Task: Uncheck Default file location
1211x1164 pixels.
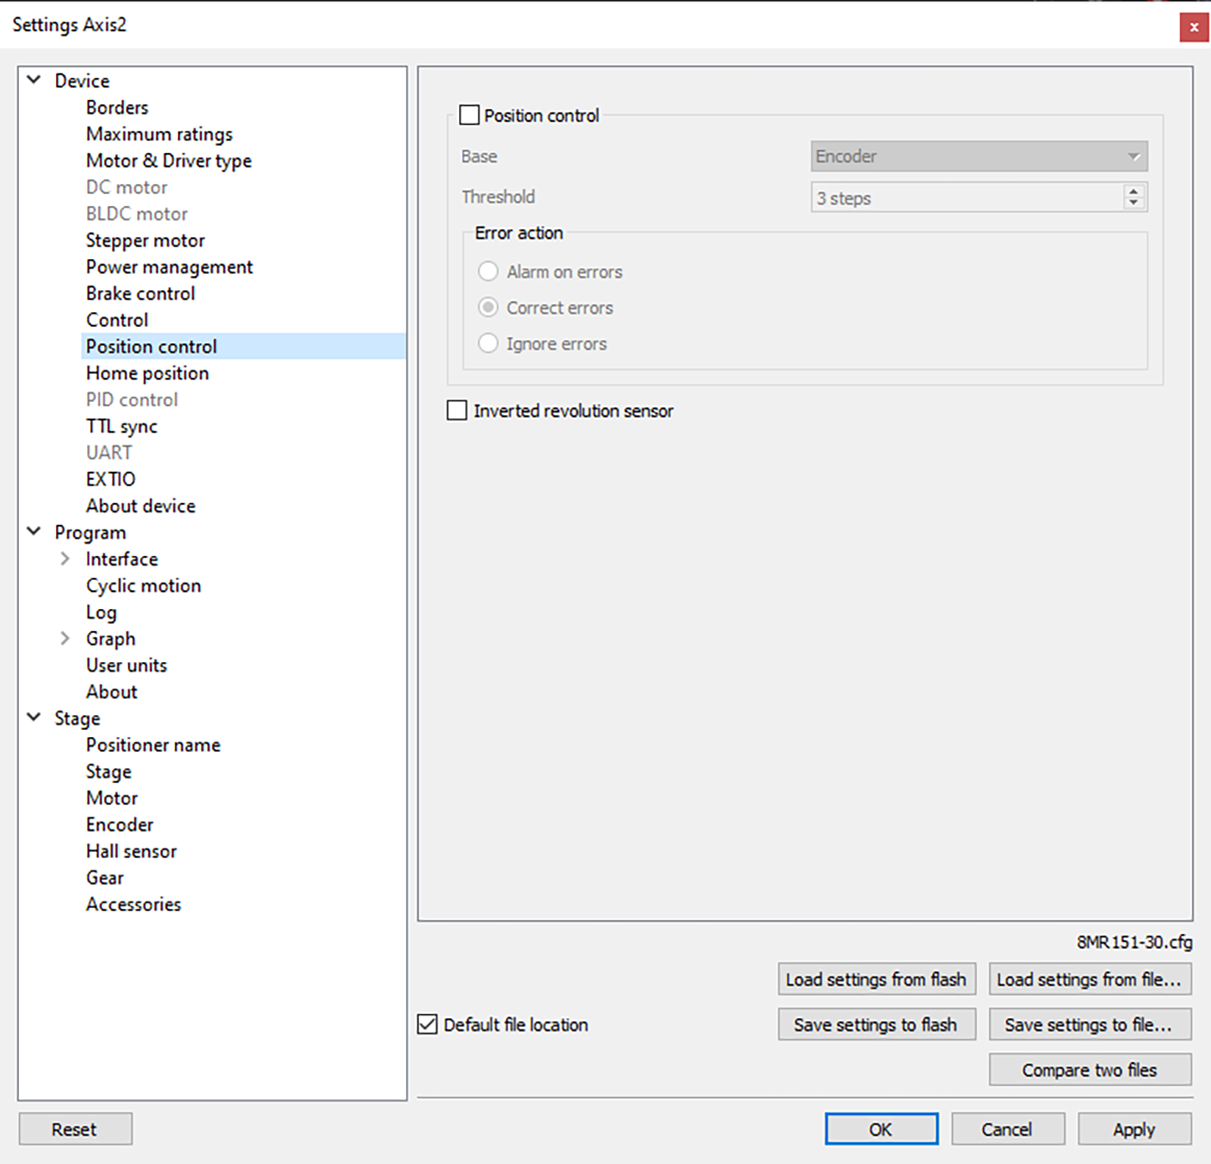Action: point(427,1024)
